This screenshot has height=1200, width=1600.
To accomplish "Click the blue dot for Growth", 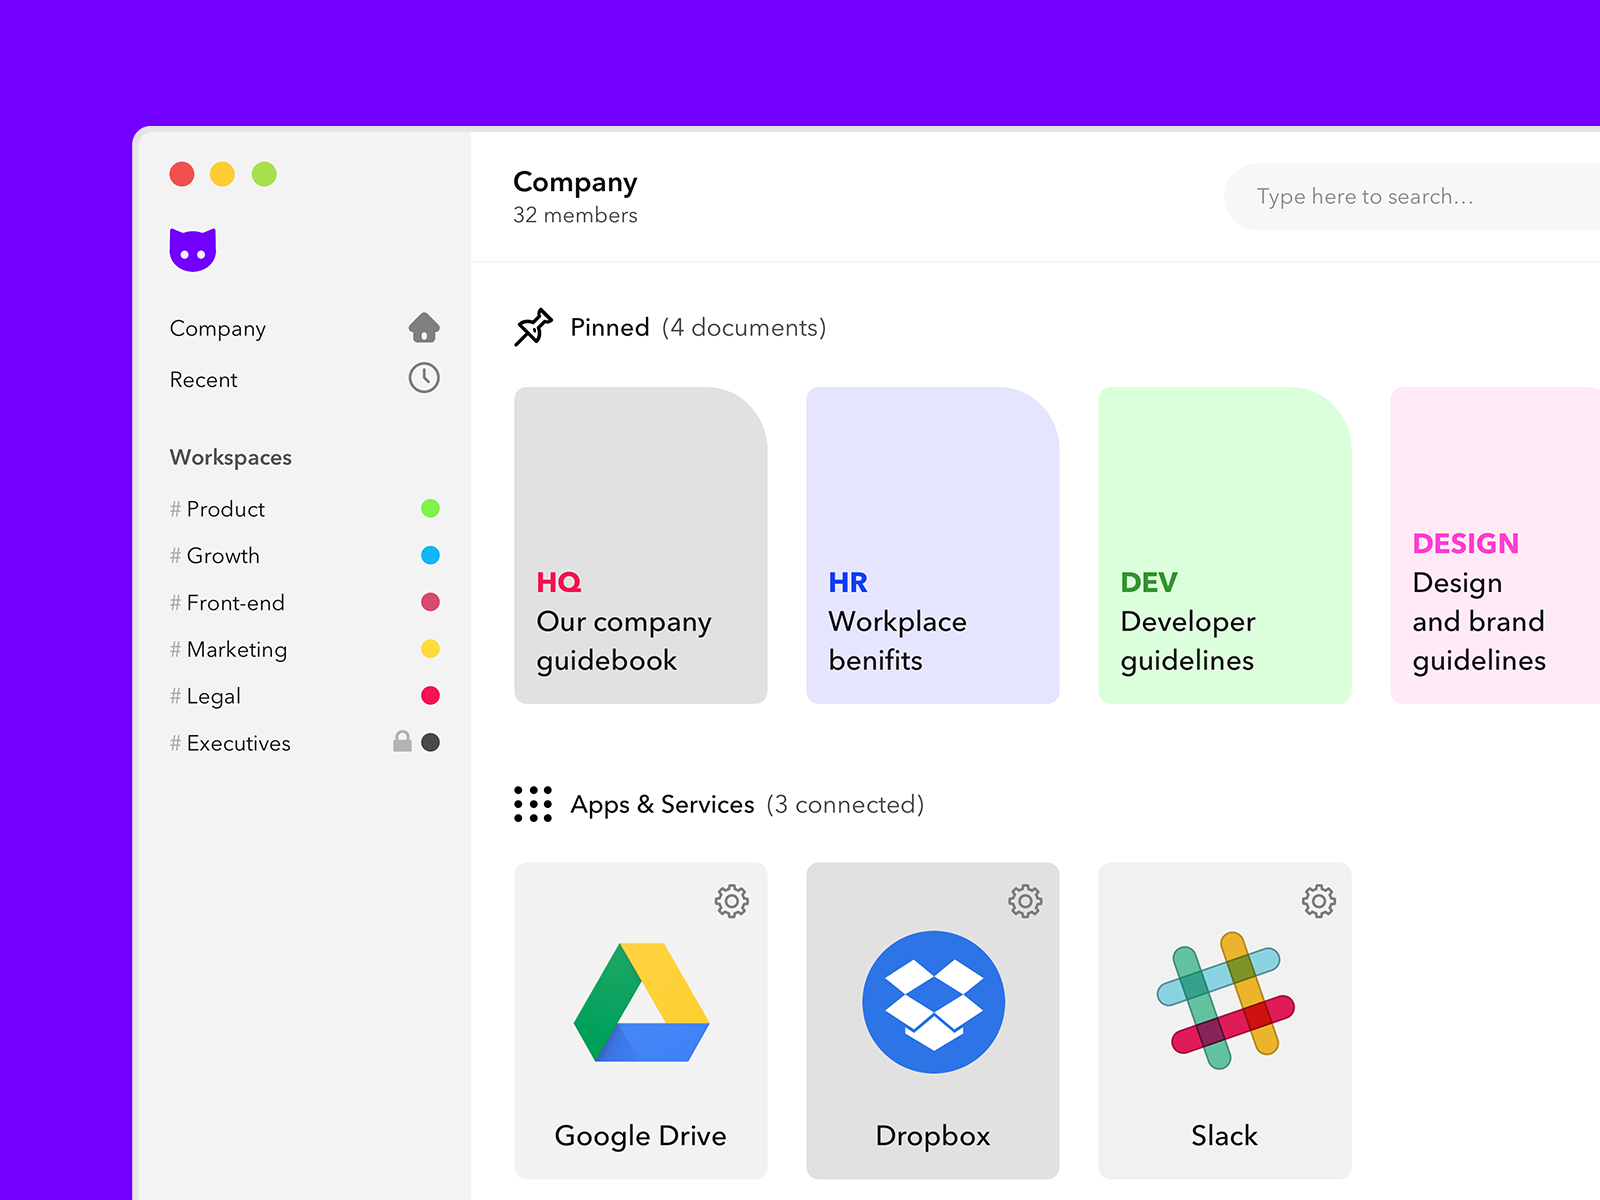I will [431, 555].
